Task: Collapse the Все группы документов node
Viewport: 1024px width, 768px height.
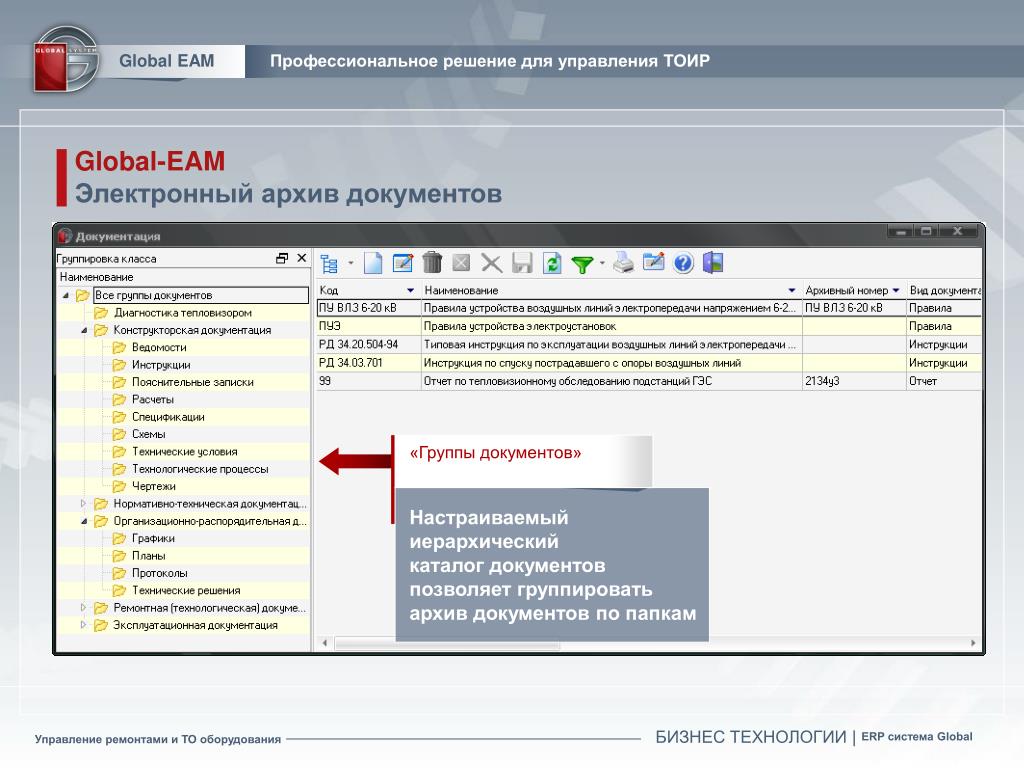Action: [65, 296]
